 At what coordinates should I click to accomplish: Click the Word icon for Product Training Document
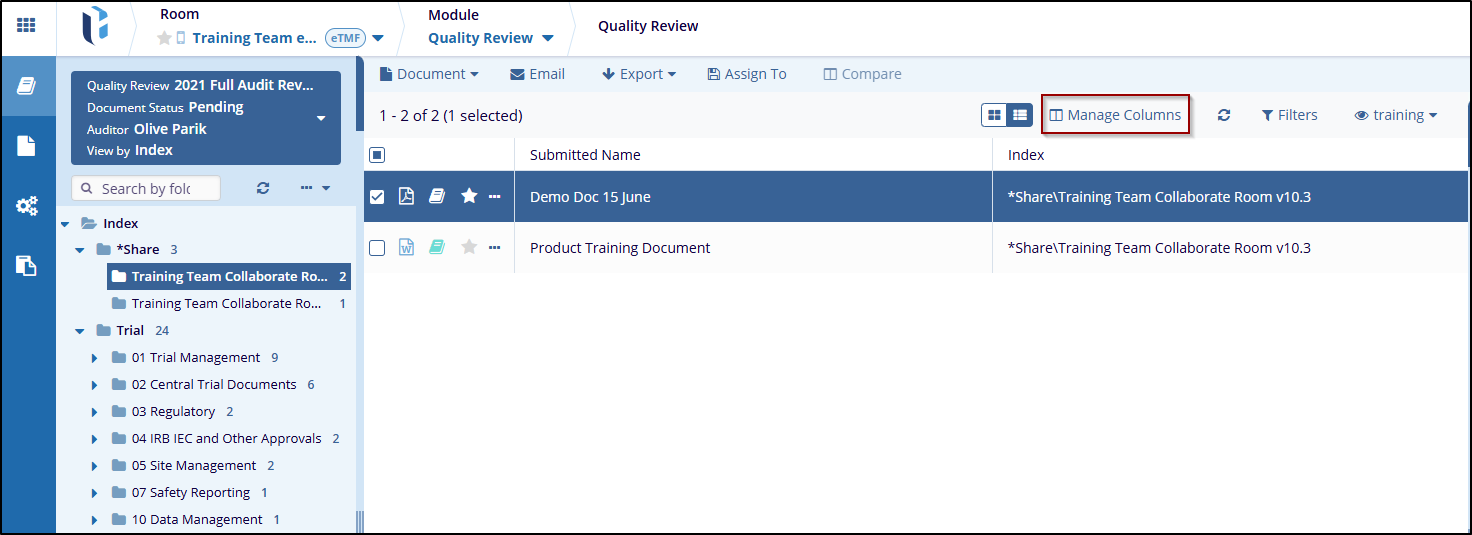pyautogui.click(x=406, y=248)
